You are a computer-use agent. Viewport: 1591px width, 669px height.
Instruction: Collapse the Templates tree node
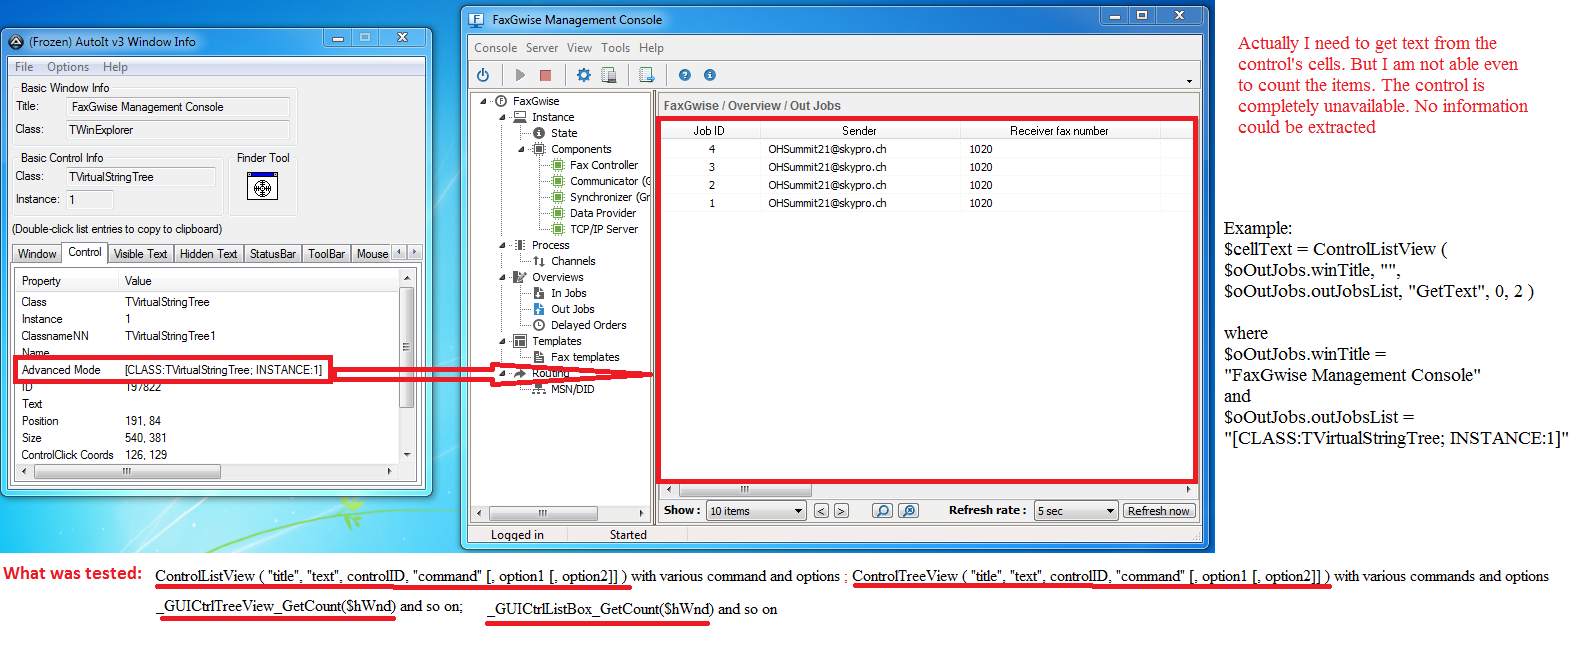[503, 341]
